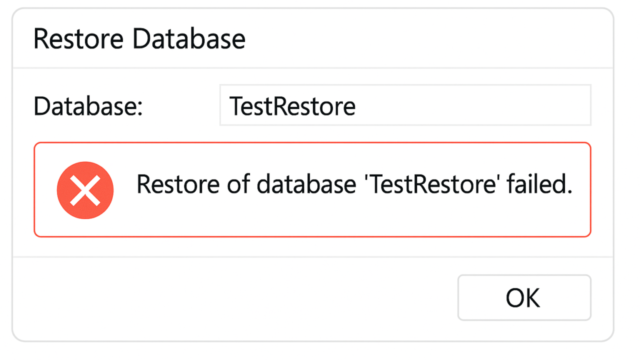640x360 pixels.
Task: Click the restore failed error message text
Action: 354,184
